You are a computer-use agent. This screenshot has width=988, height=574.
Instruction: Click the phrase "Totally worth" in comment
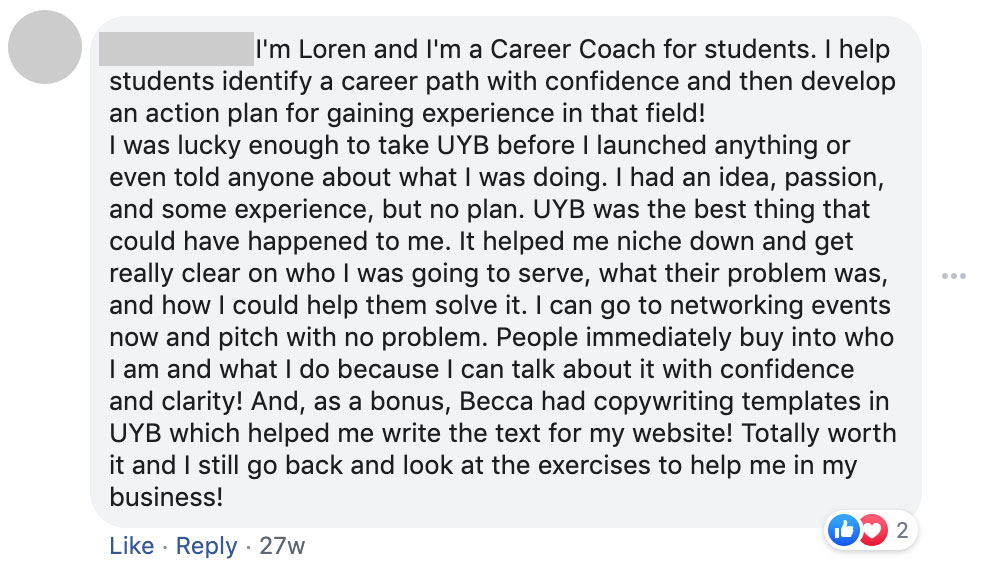tap(819, 433)
